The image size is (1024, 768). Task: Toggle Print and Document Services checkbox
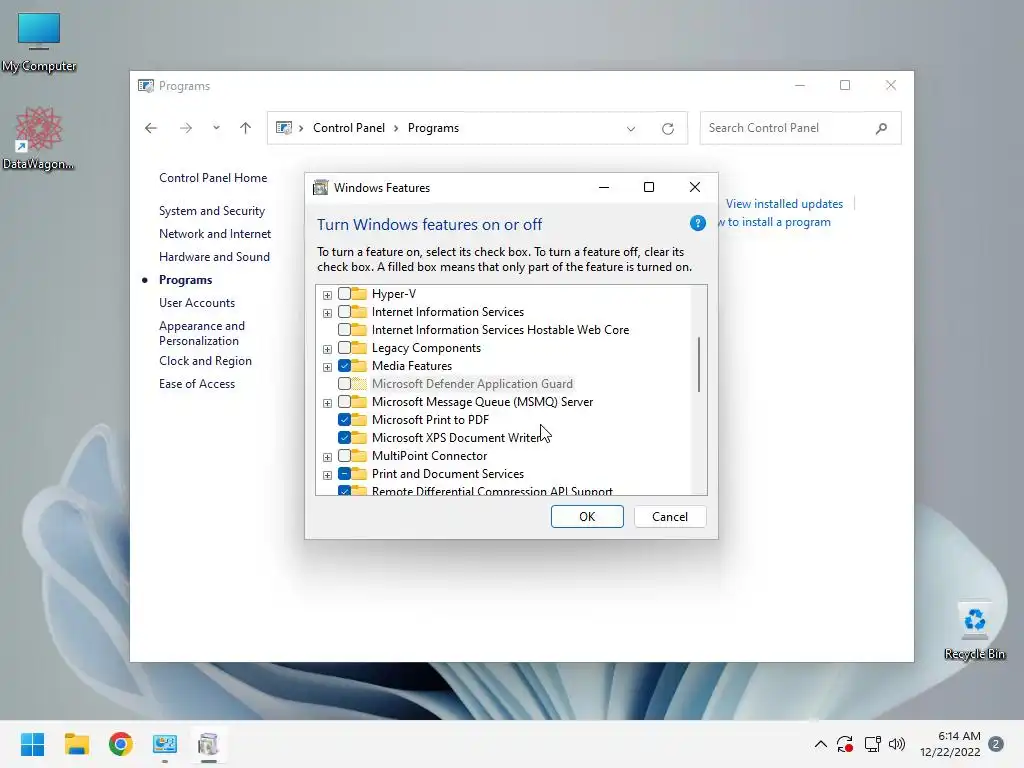click(x=344, y=474)
